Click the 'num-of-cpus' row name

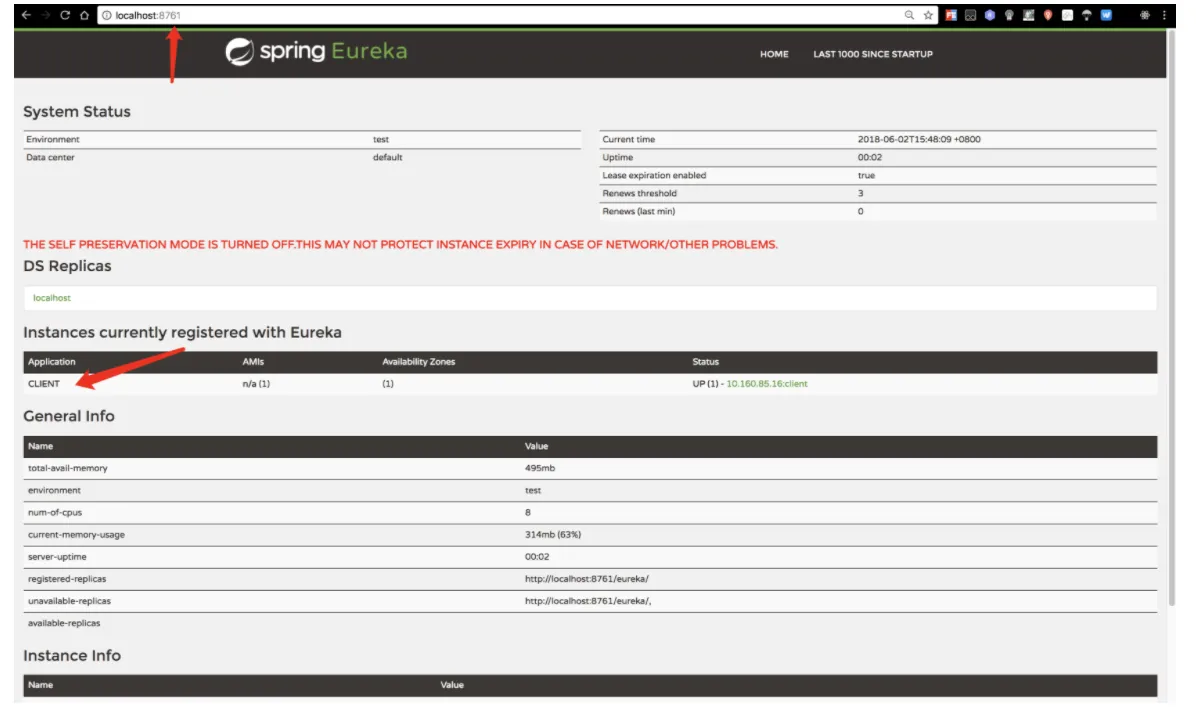[55, 513]
